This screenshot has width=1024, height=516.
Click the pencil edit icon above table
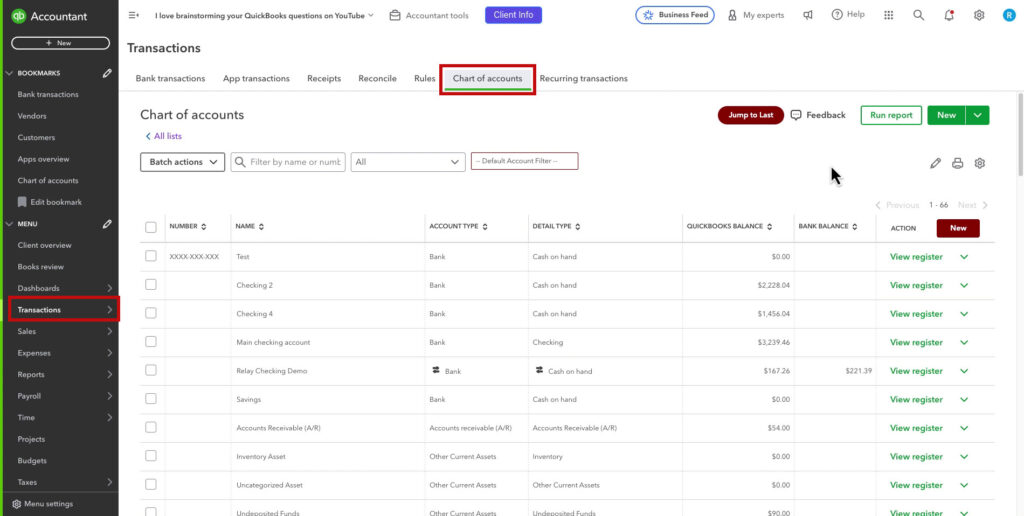coord(935,163)
